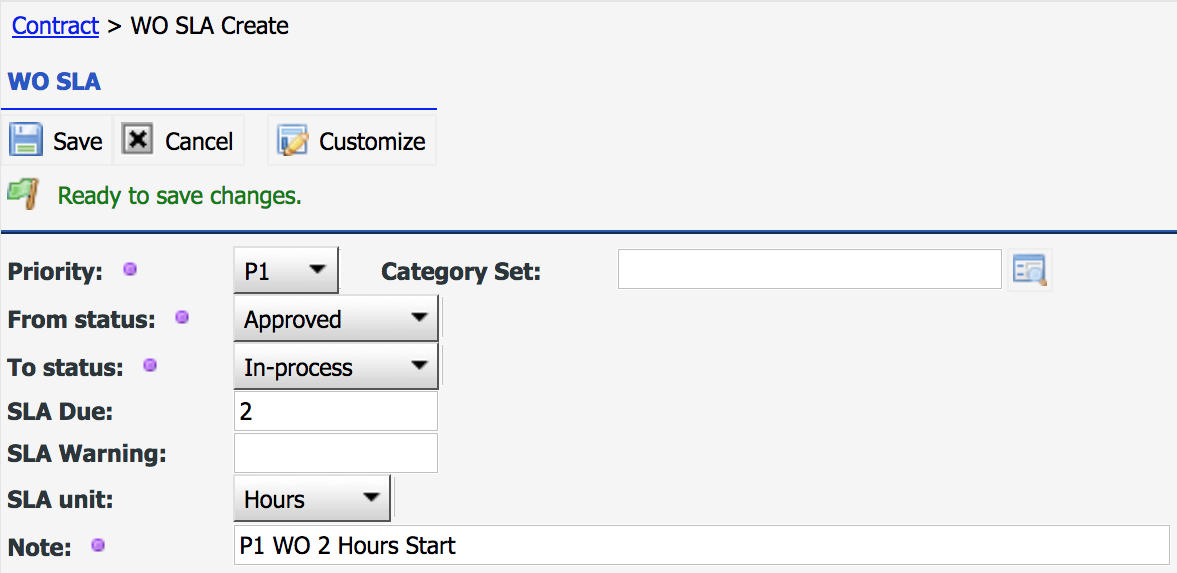Click the Note text field
Viewport: 1177px width, 573px height.
pos(701,545)
